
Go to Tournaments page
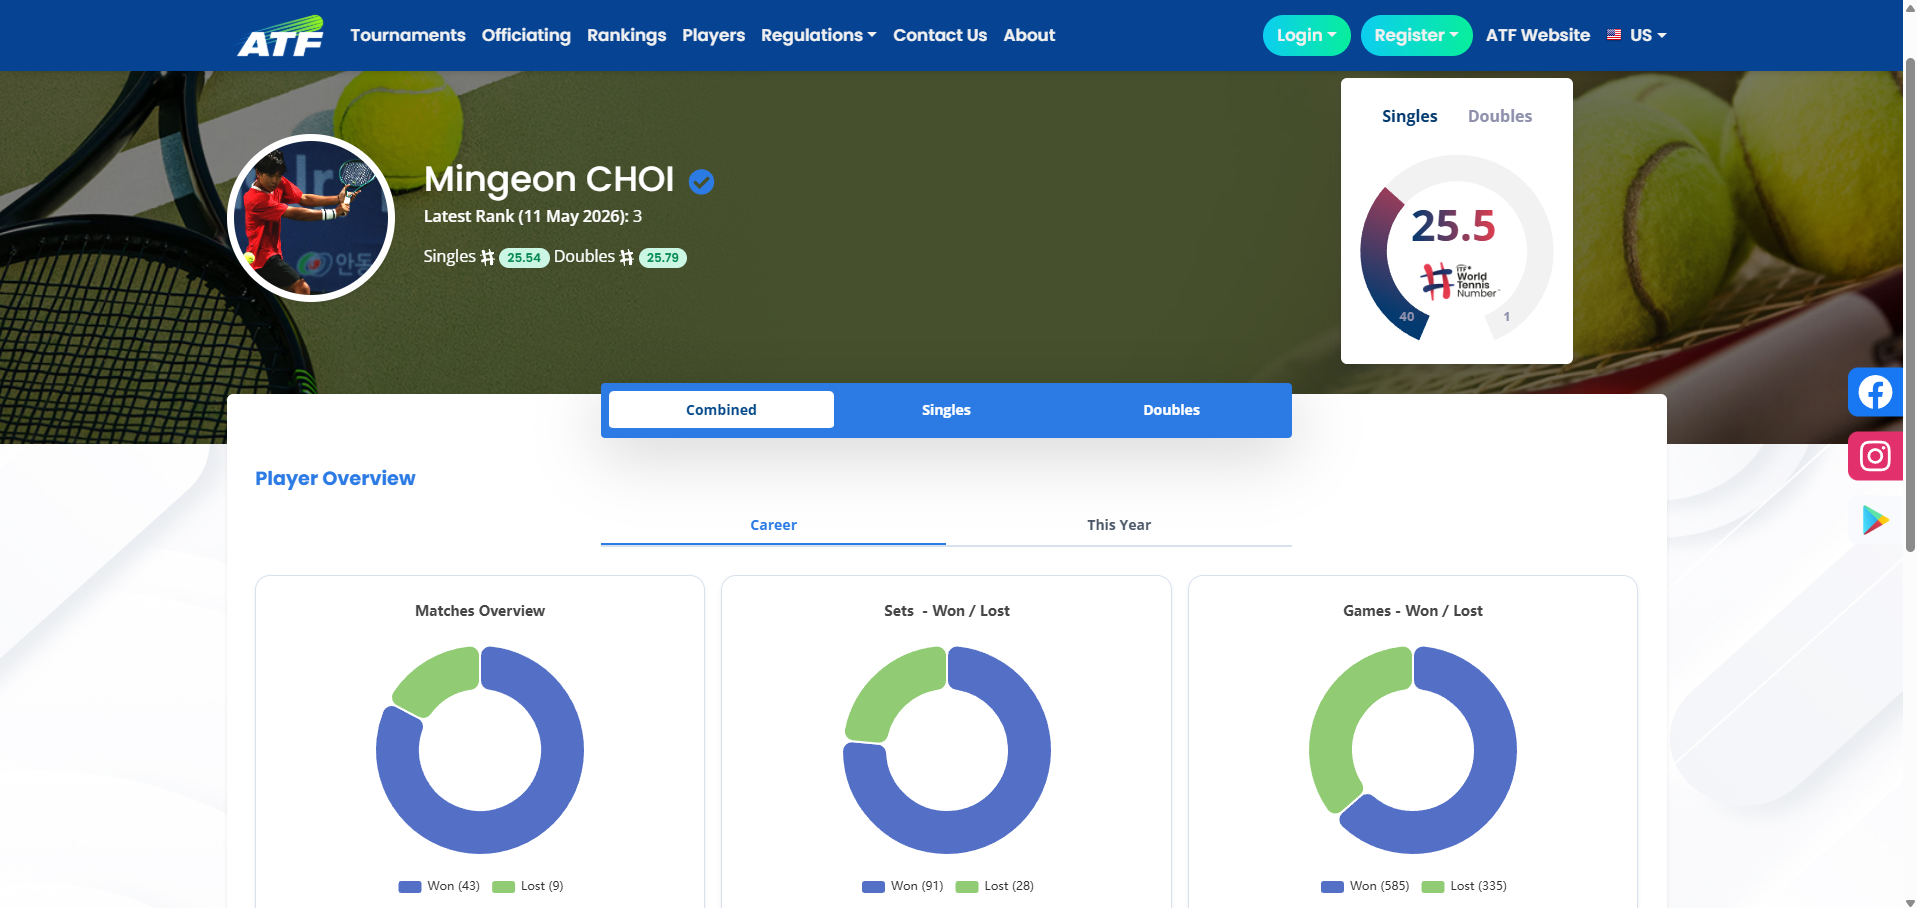tap(408, 35)
